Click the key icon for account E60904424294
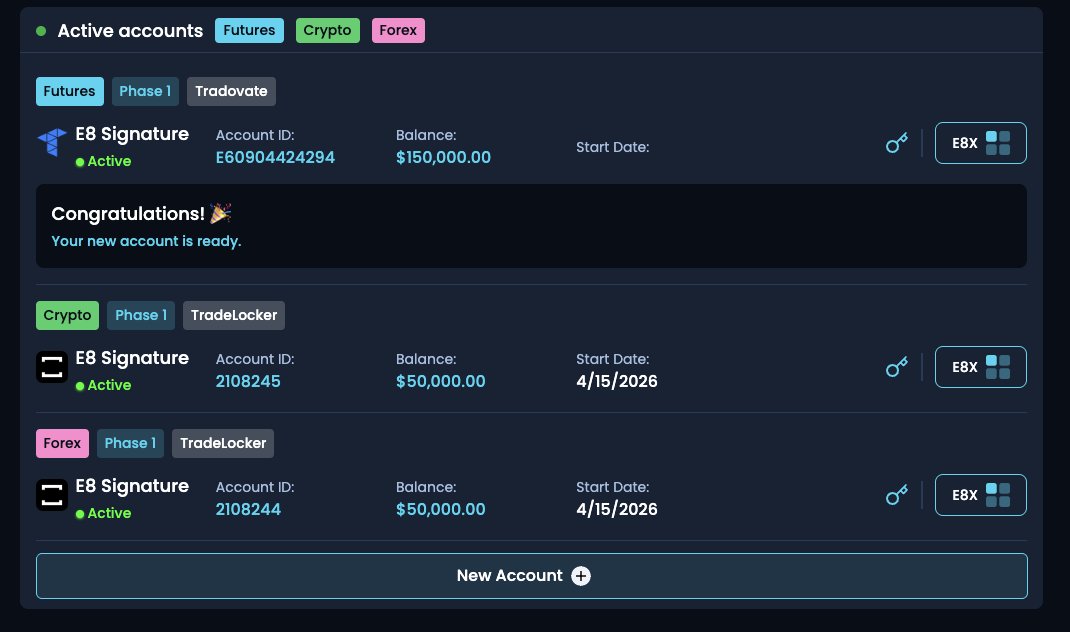1070x632 pixels. (897, 143)
